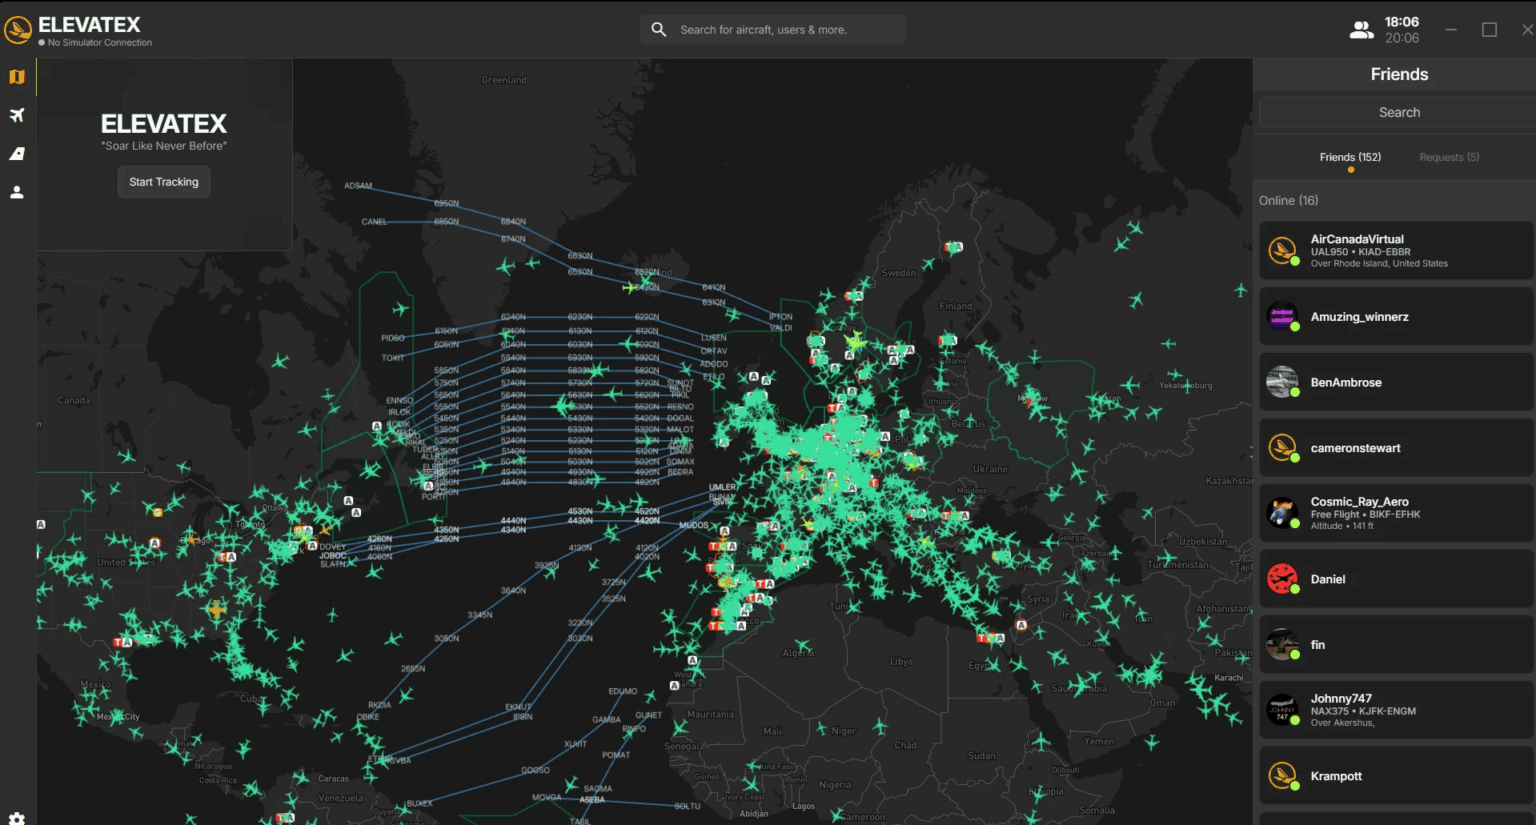Viewport: 1536px width, 825px height.
Task: Open the map view from the sidebar
Action: 16,76
